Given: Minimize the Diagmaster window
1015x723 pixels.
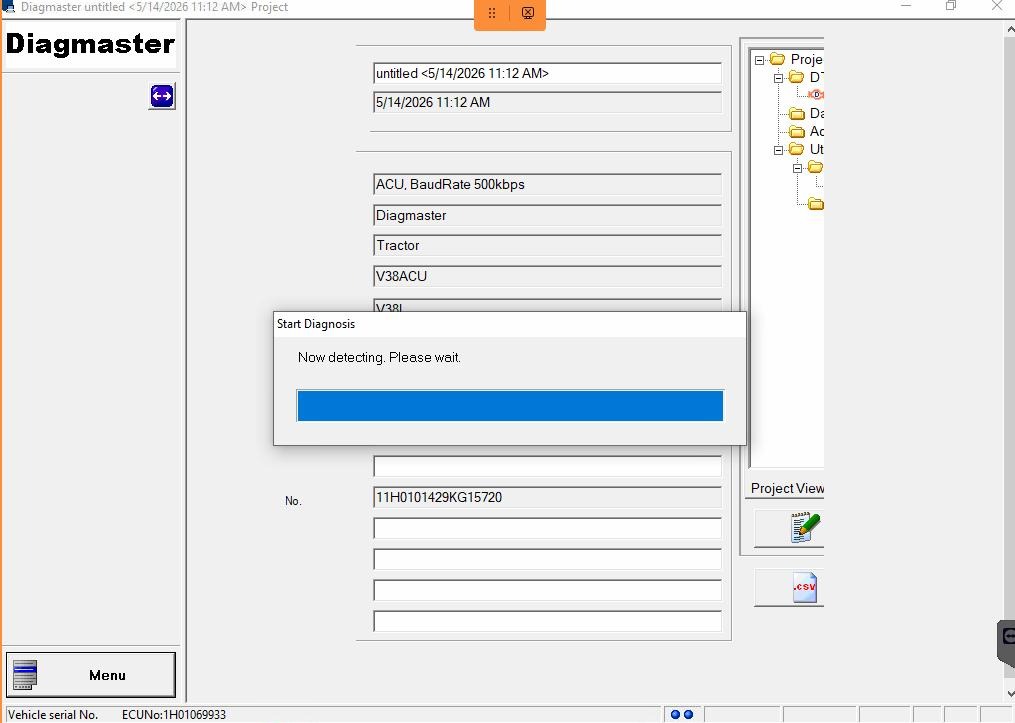Looking at the screenshot, I should click(x=906, y=6).
